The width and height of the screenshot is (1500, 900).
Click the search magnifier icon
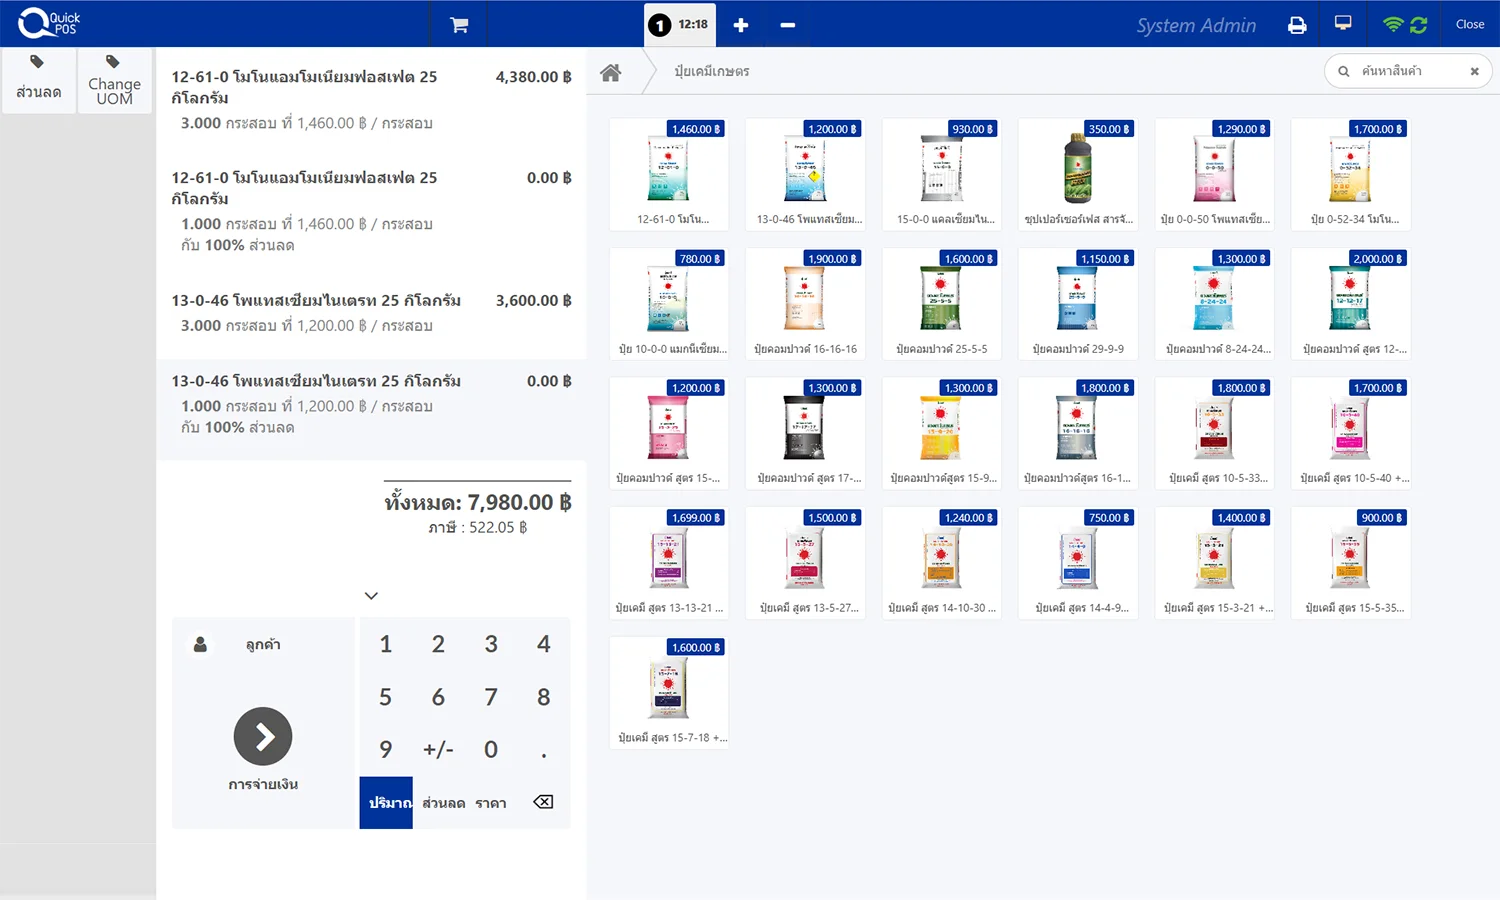click(1343, 71)
